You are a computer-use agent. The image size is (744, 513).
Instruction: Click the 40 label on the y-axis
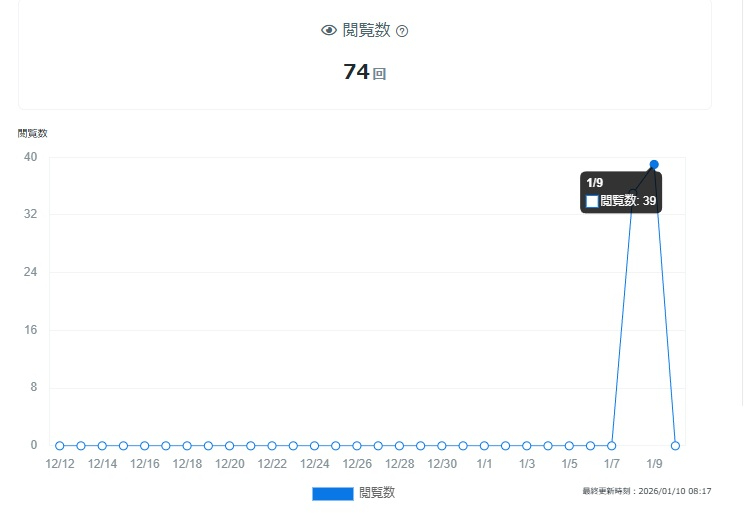click(31, 157)
